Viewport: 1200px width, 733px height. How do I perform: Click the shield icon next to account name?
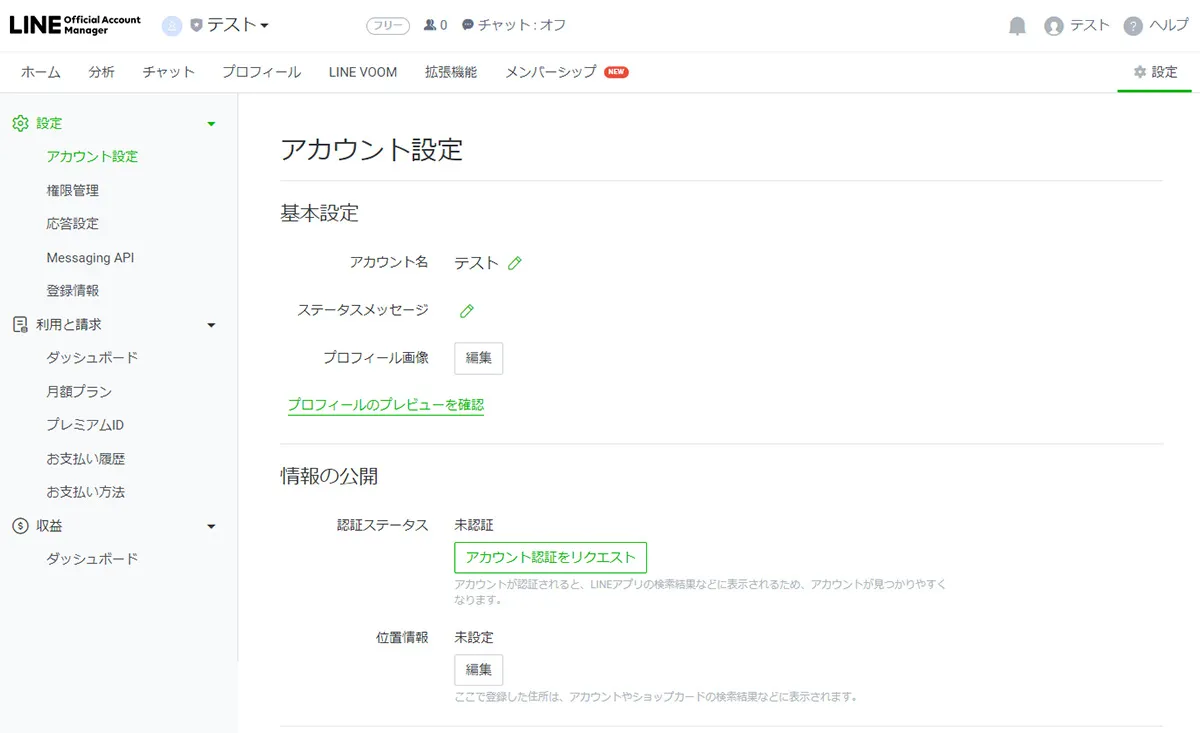(194, 25)
